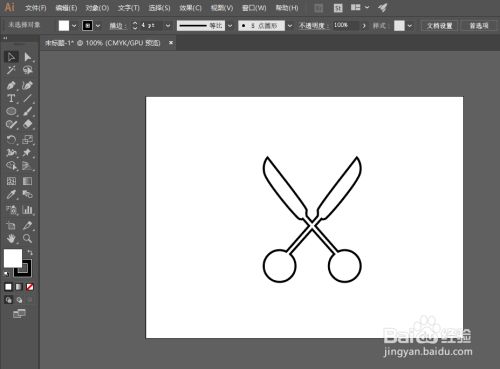Open the 效果(C) menu
This screenshot has height=369, width=500.
click(190, 8)
